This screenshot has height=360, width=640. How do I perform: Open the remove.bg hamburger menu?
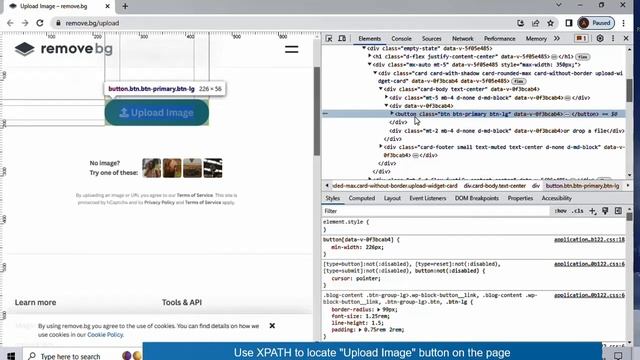pos(291,49)
